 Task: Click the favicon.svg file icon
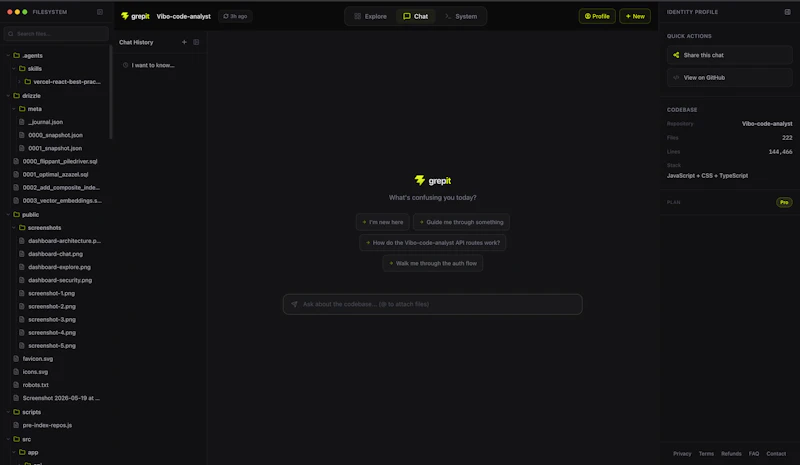point(16,359)
